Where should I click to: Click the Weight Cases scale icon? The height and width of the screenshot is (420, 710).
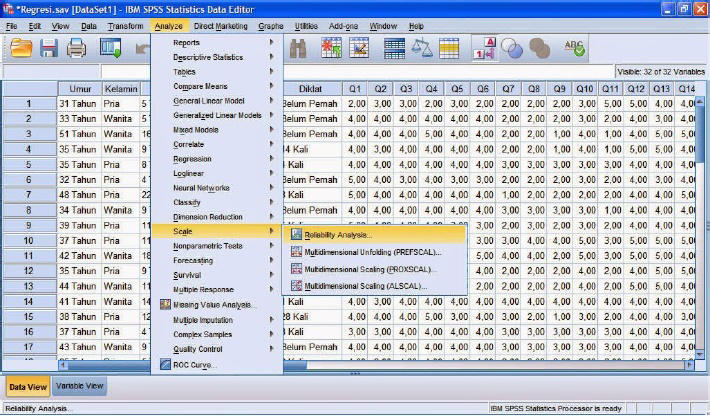pos(422,48)
